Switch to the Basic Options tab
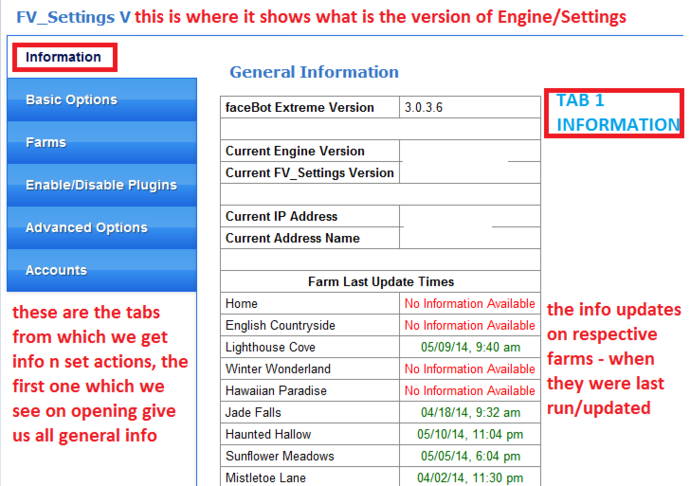This screenshot has height=486, width=690. tap(102, 99)
